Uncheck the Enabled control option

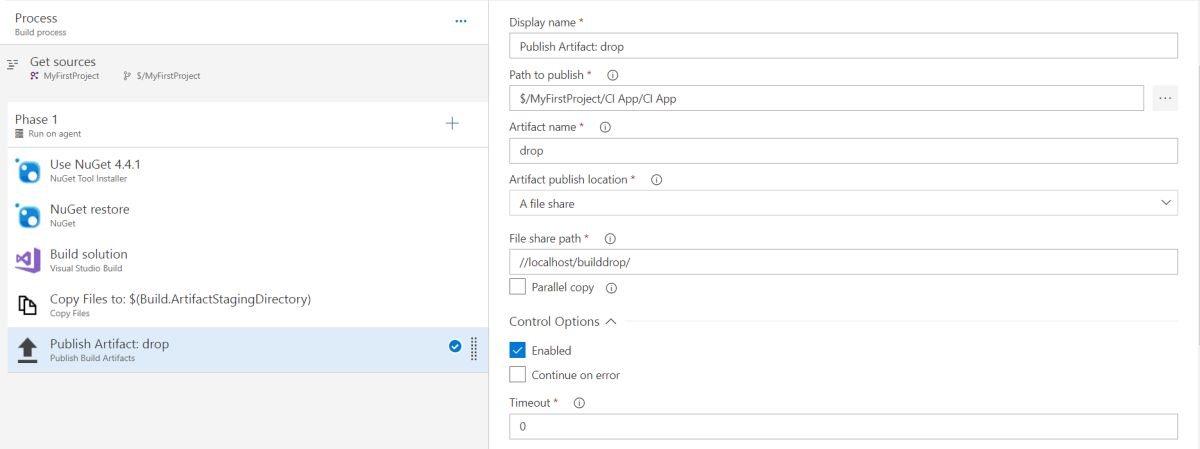point(517,350)
